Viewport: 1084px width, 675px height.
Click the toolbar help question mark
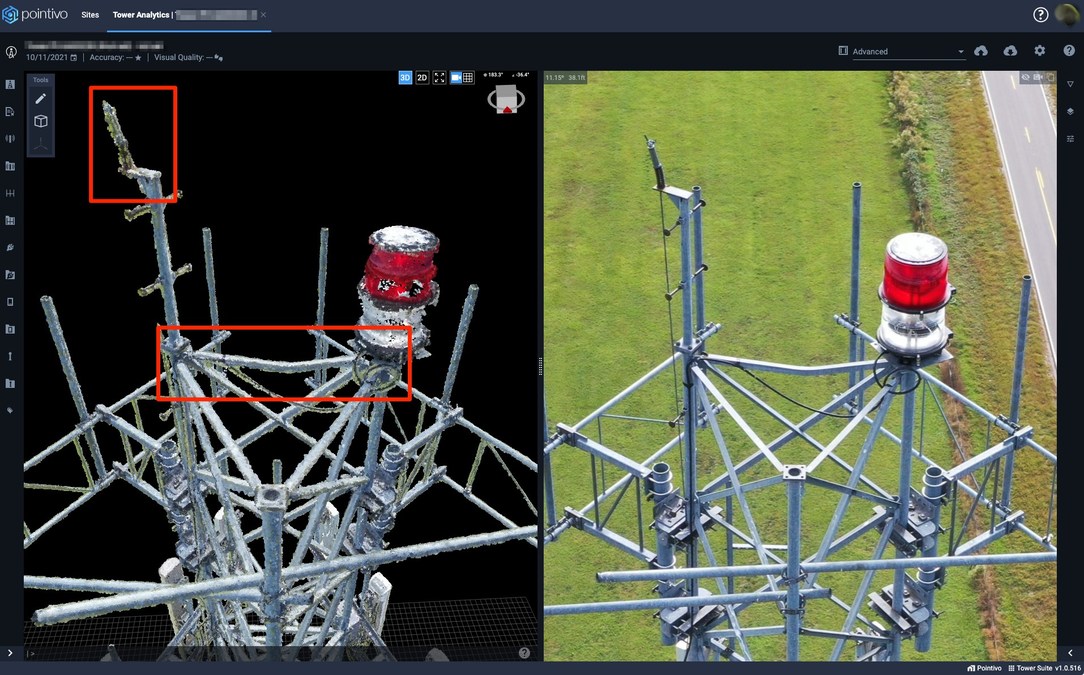pos(1069,50)
